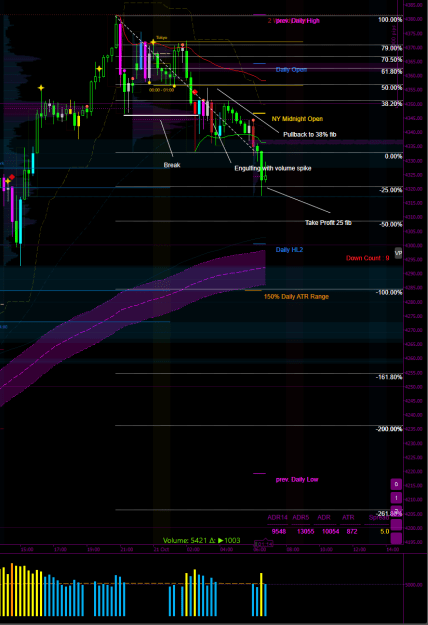The height and width of the screenshot is (625, 428).
Task: Select the 'Engulfing with volume spike' annotation
Action: pyautogui.click(x=273, y=168)
